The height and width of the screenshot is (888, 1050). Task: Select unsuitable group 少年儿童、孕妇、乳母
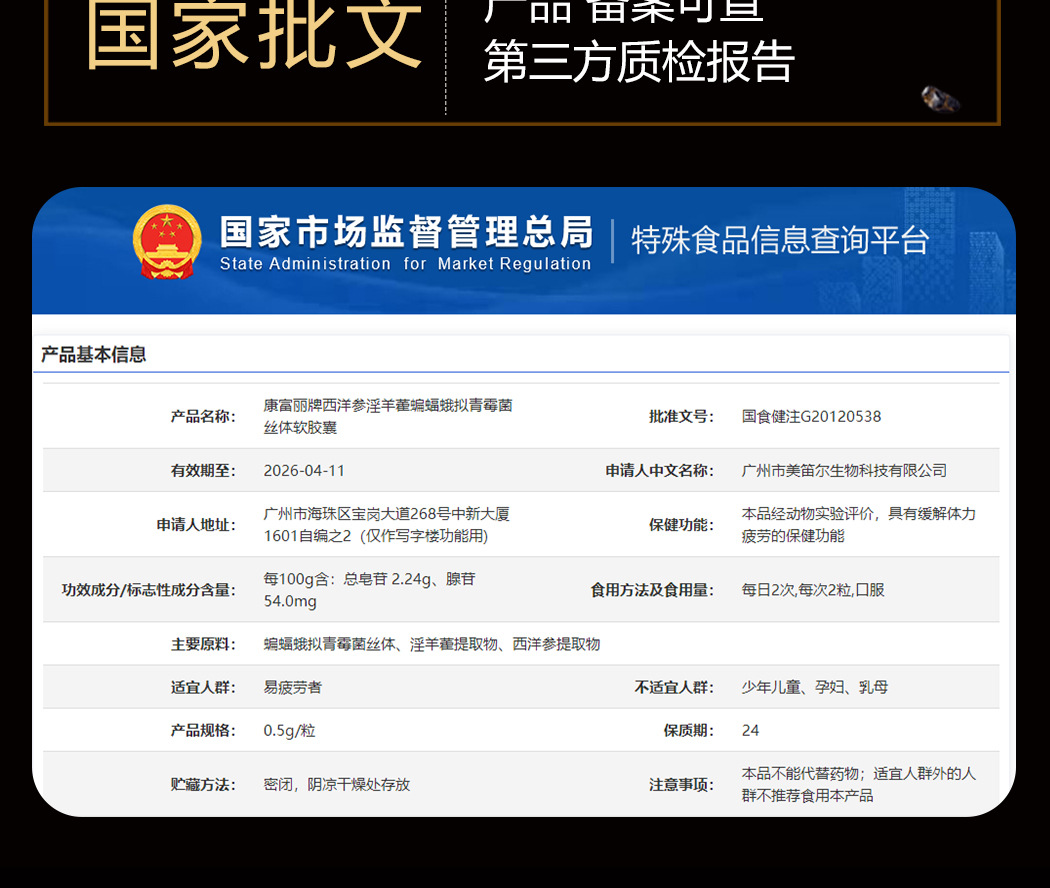[x=815, y=687]
